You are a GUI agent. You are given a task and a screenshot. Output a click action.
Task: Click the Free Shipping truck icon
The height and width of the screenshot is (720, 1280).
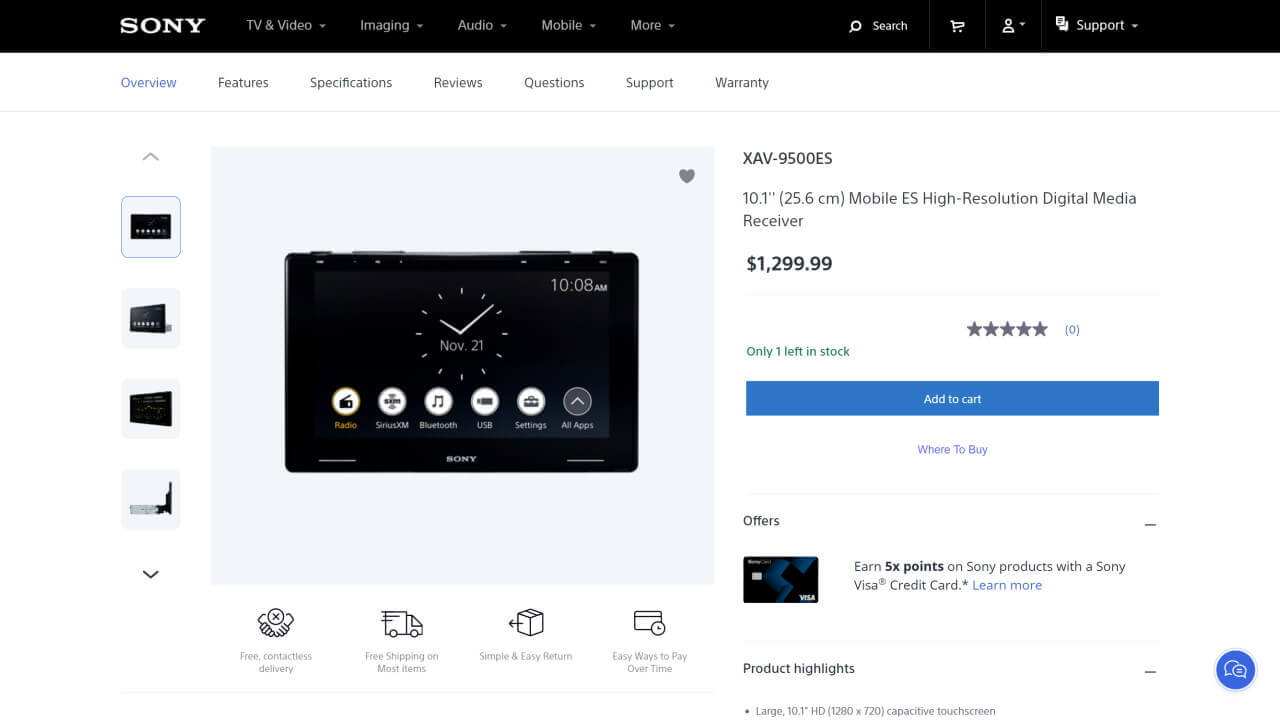(401, 623)
